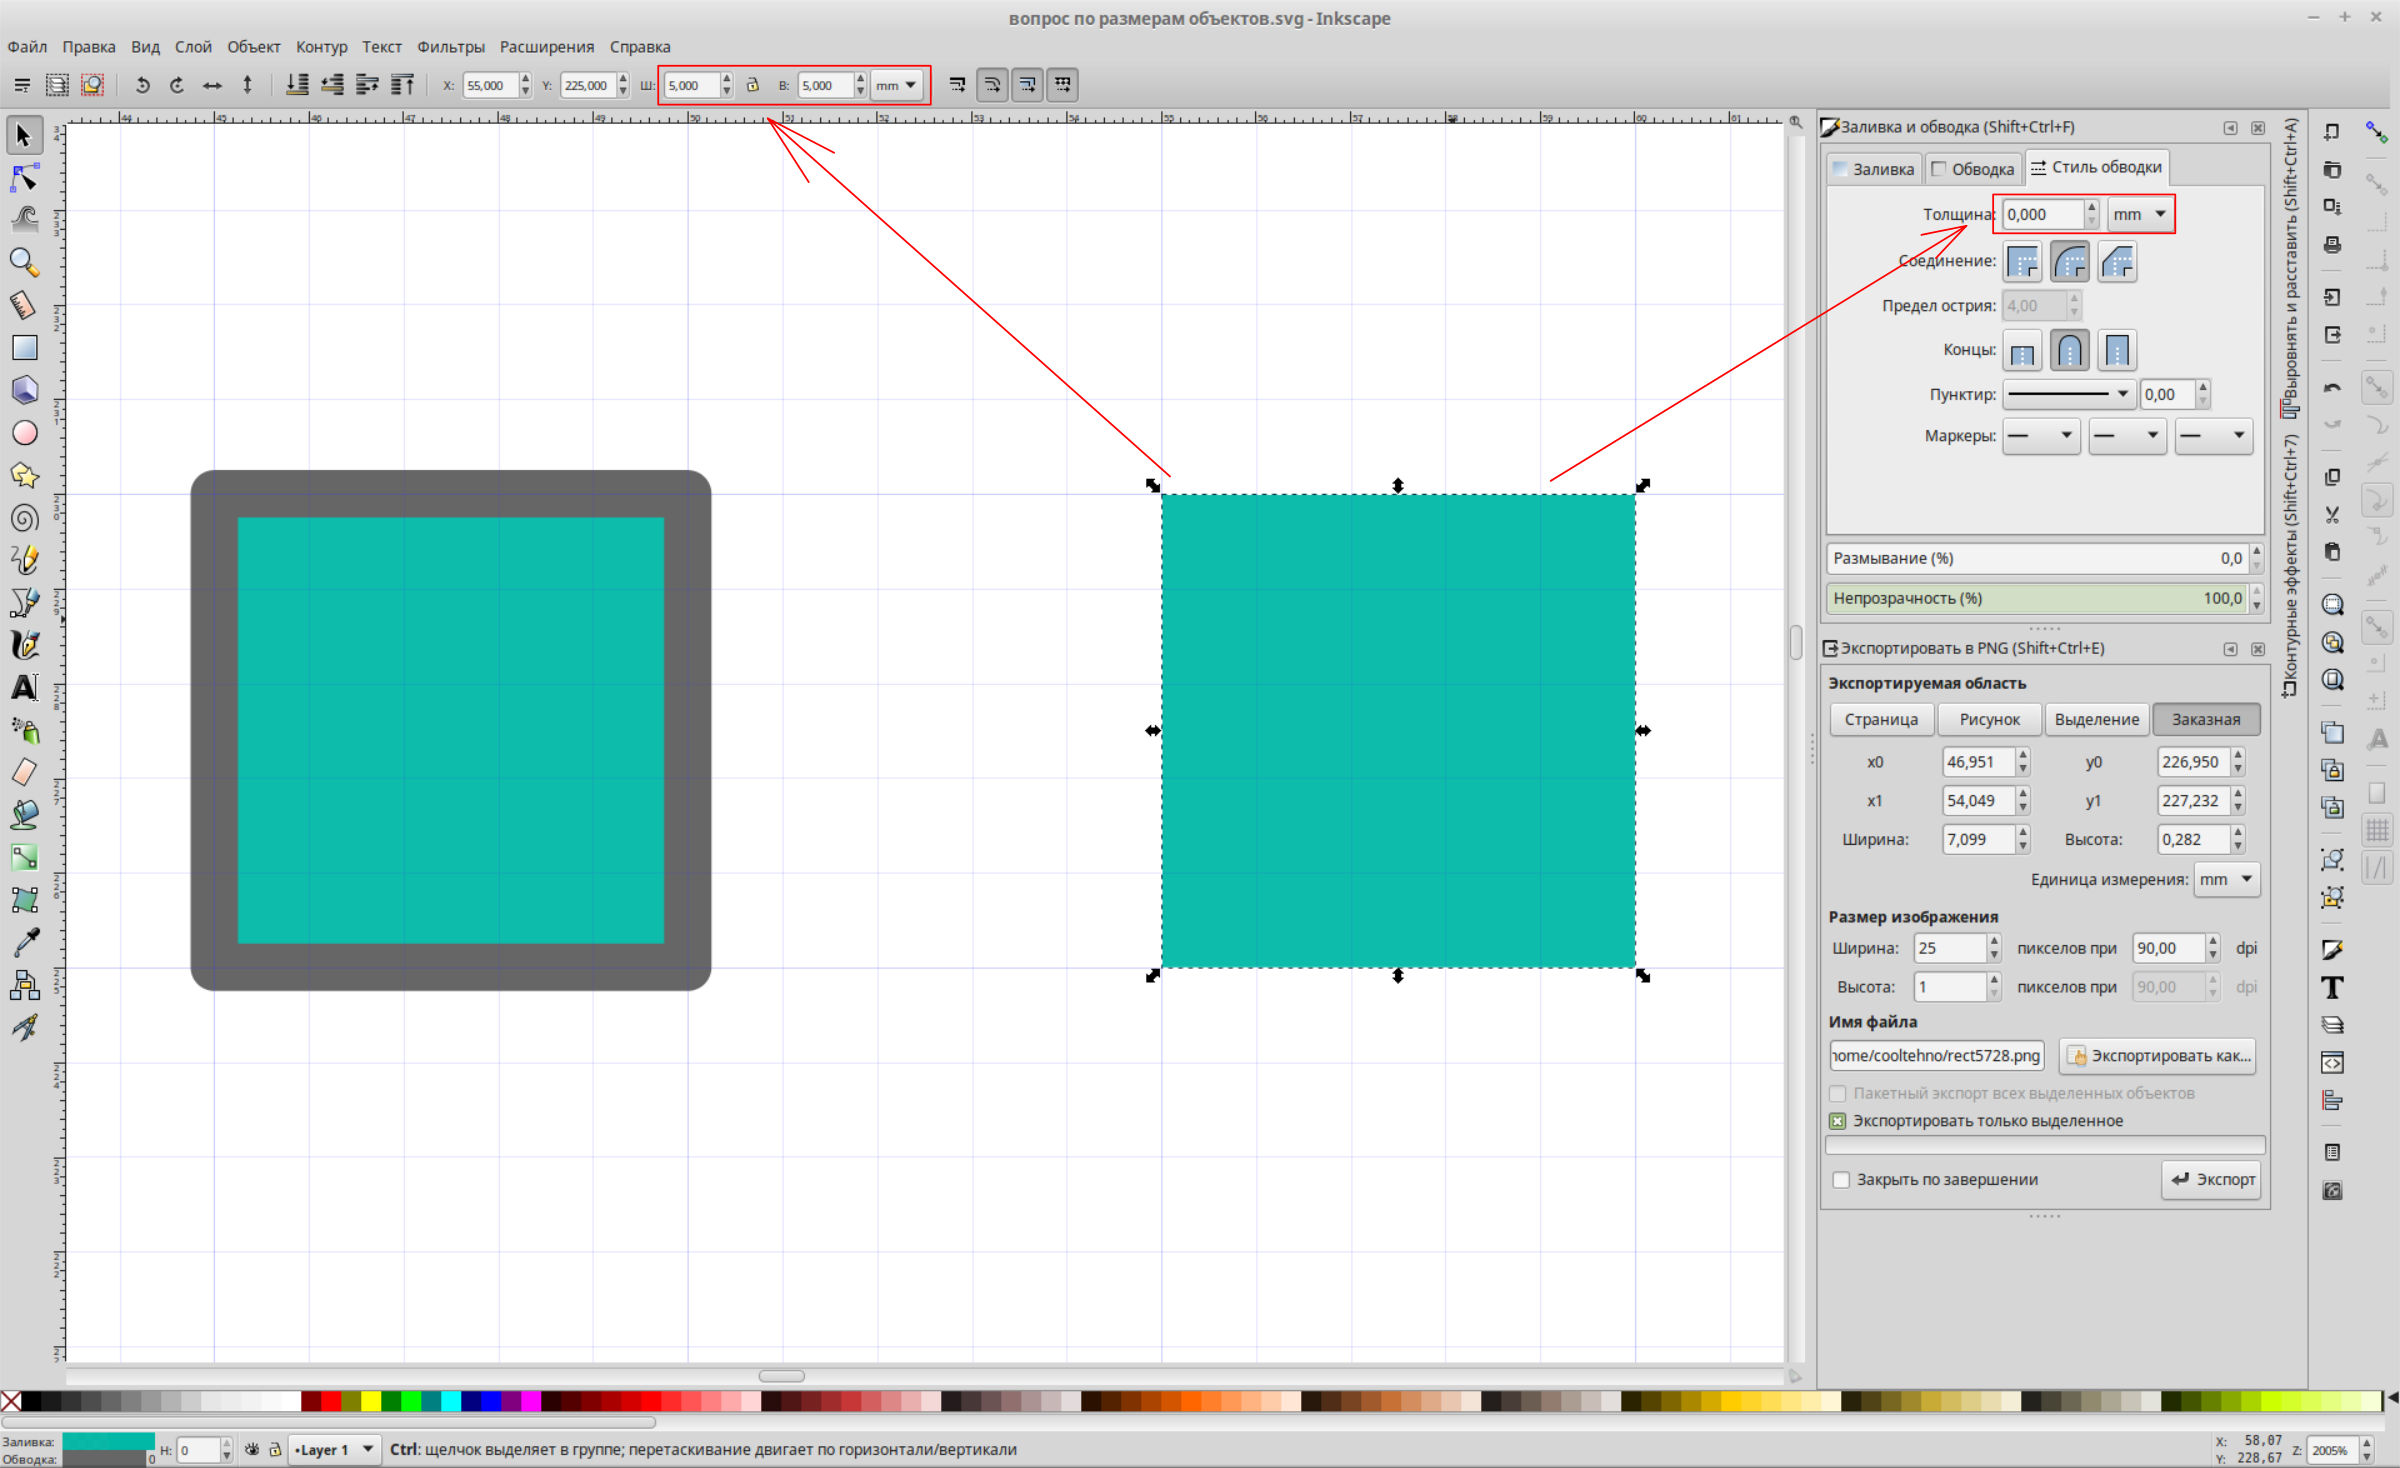
Task: Open the Пунктир dash pattern dropdown
Action: point(2067,394)
